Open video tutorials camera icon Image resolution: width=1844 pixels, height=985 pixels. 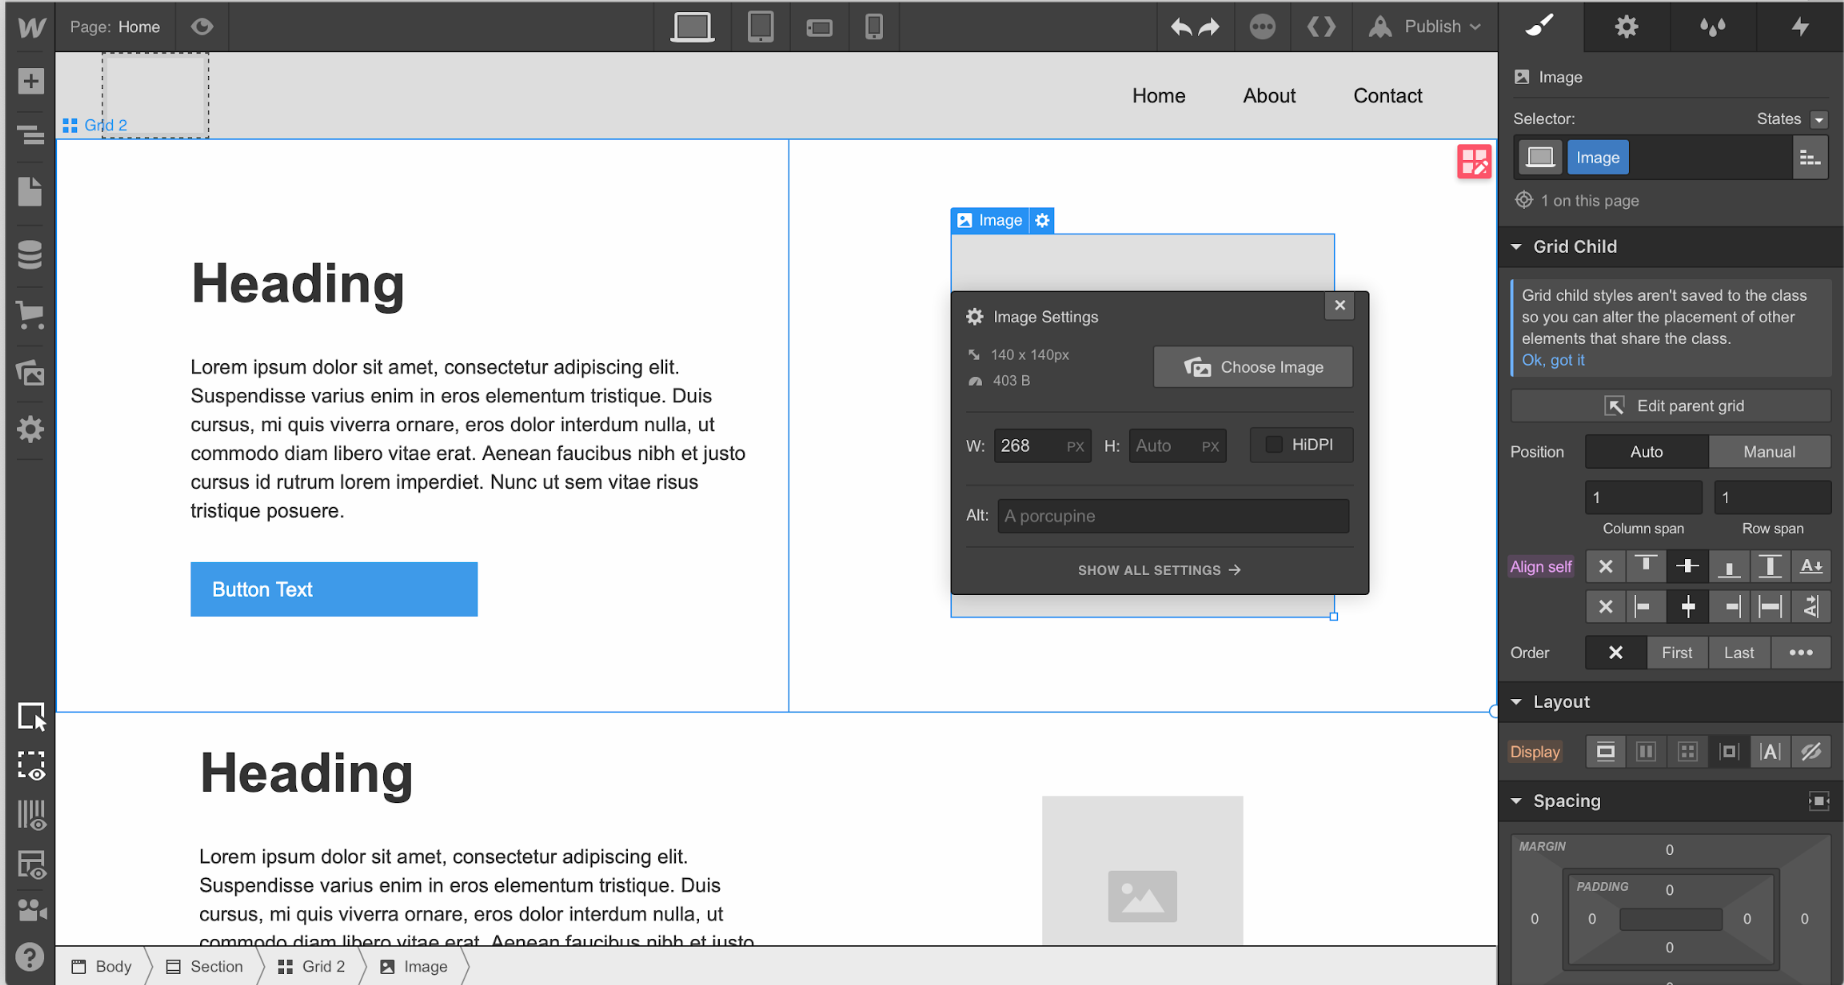click(32, 910)
